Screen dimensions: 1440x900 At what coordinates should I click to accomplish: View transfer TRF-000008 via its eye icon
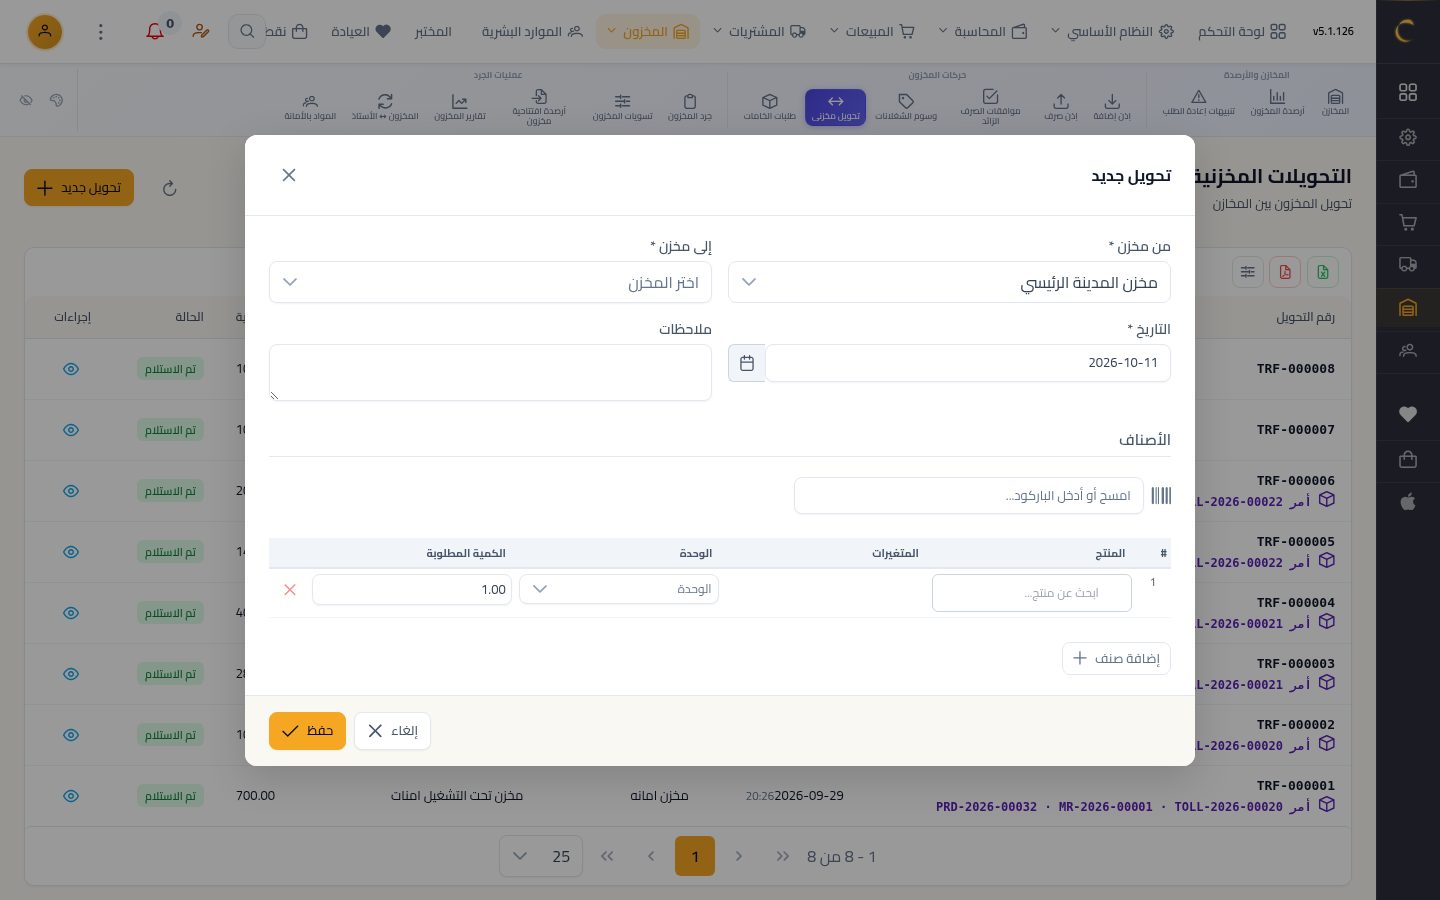point(71,369)
